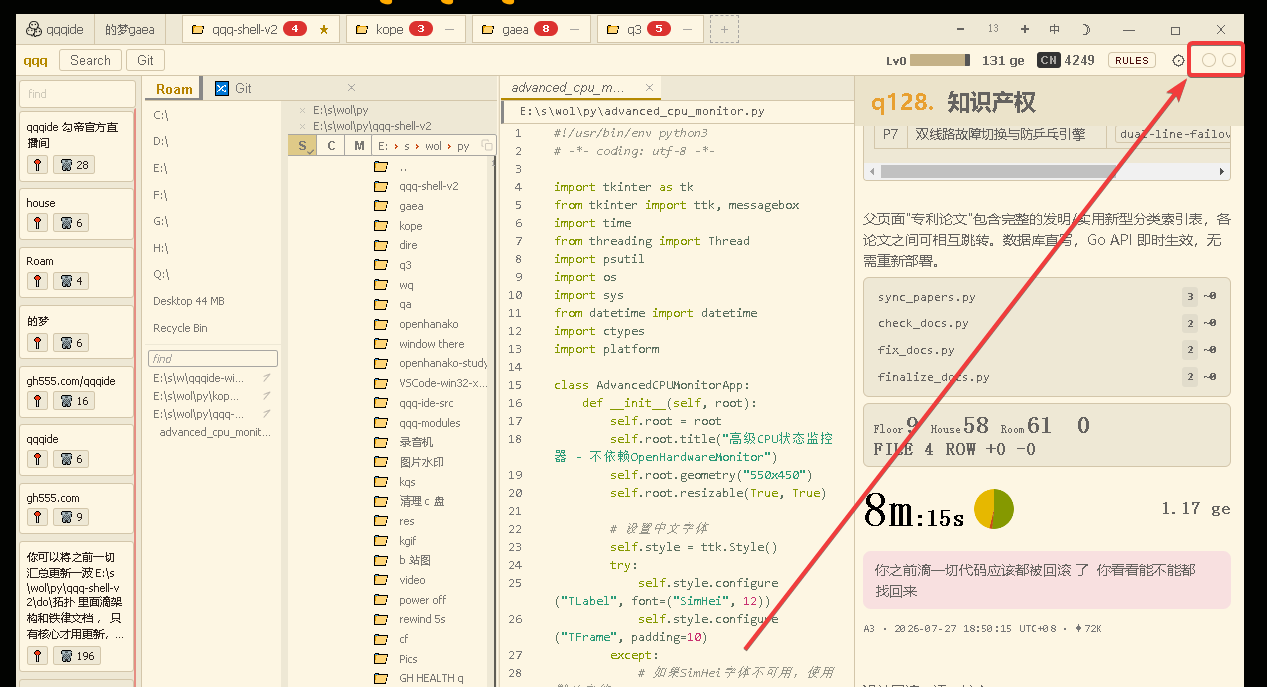Open the message count 9 badge

(x=70, y=517)
